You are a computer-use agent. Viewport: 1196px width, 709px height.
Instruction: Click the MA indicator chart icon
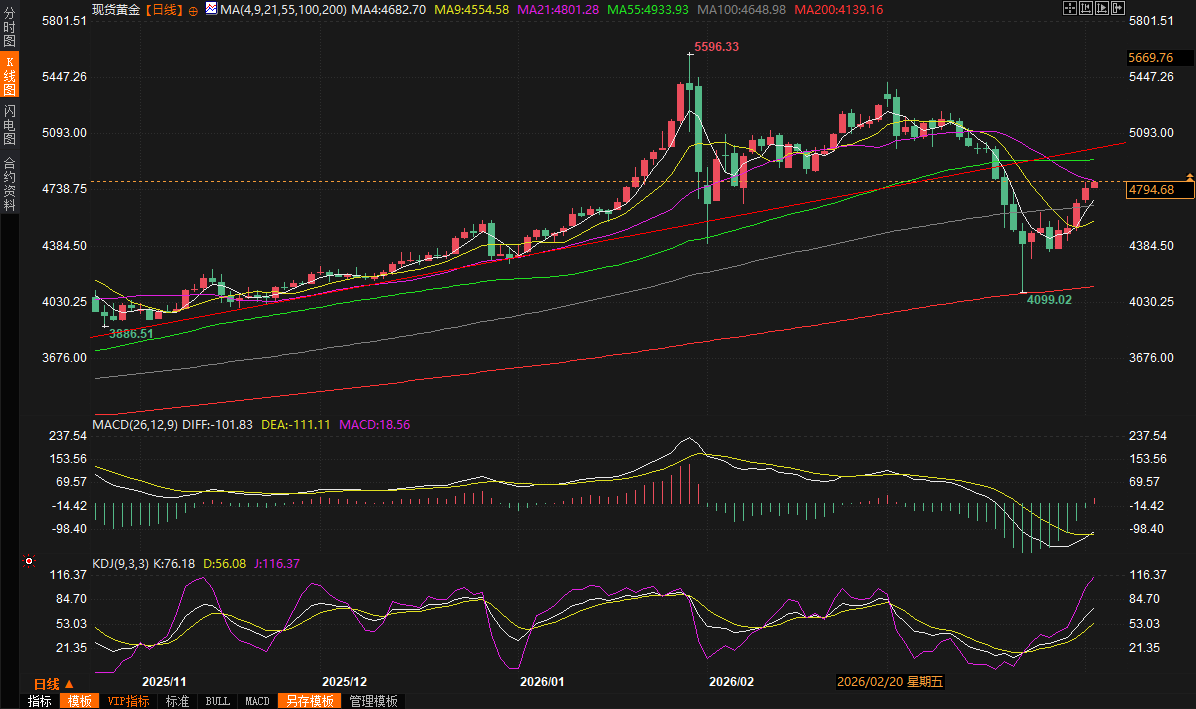[211, 9]
